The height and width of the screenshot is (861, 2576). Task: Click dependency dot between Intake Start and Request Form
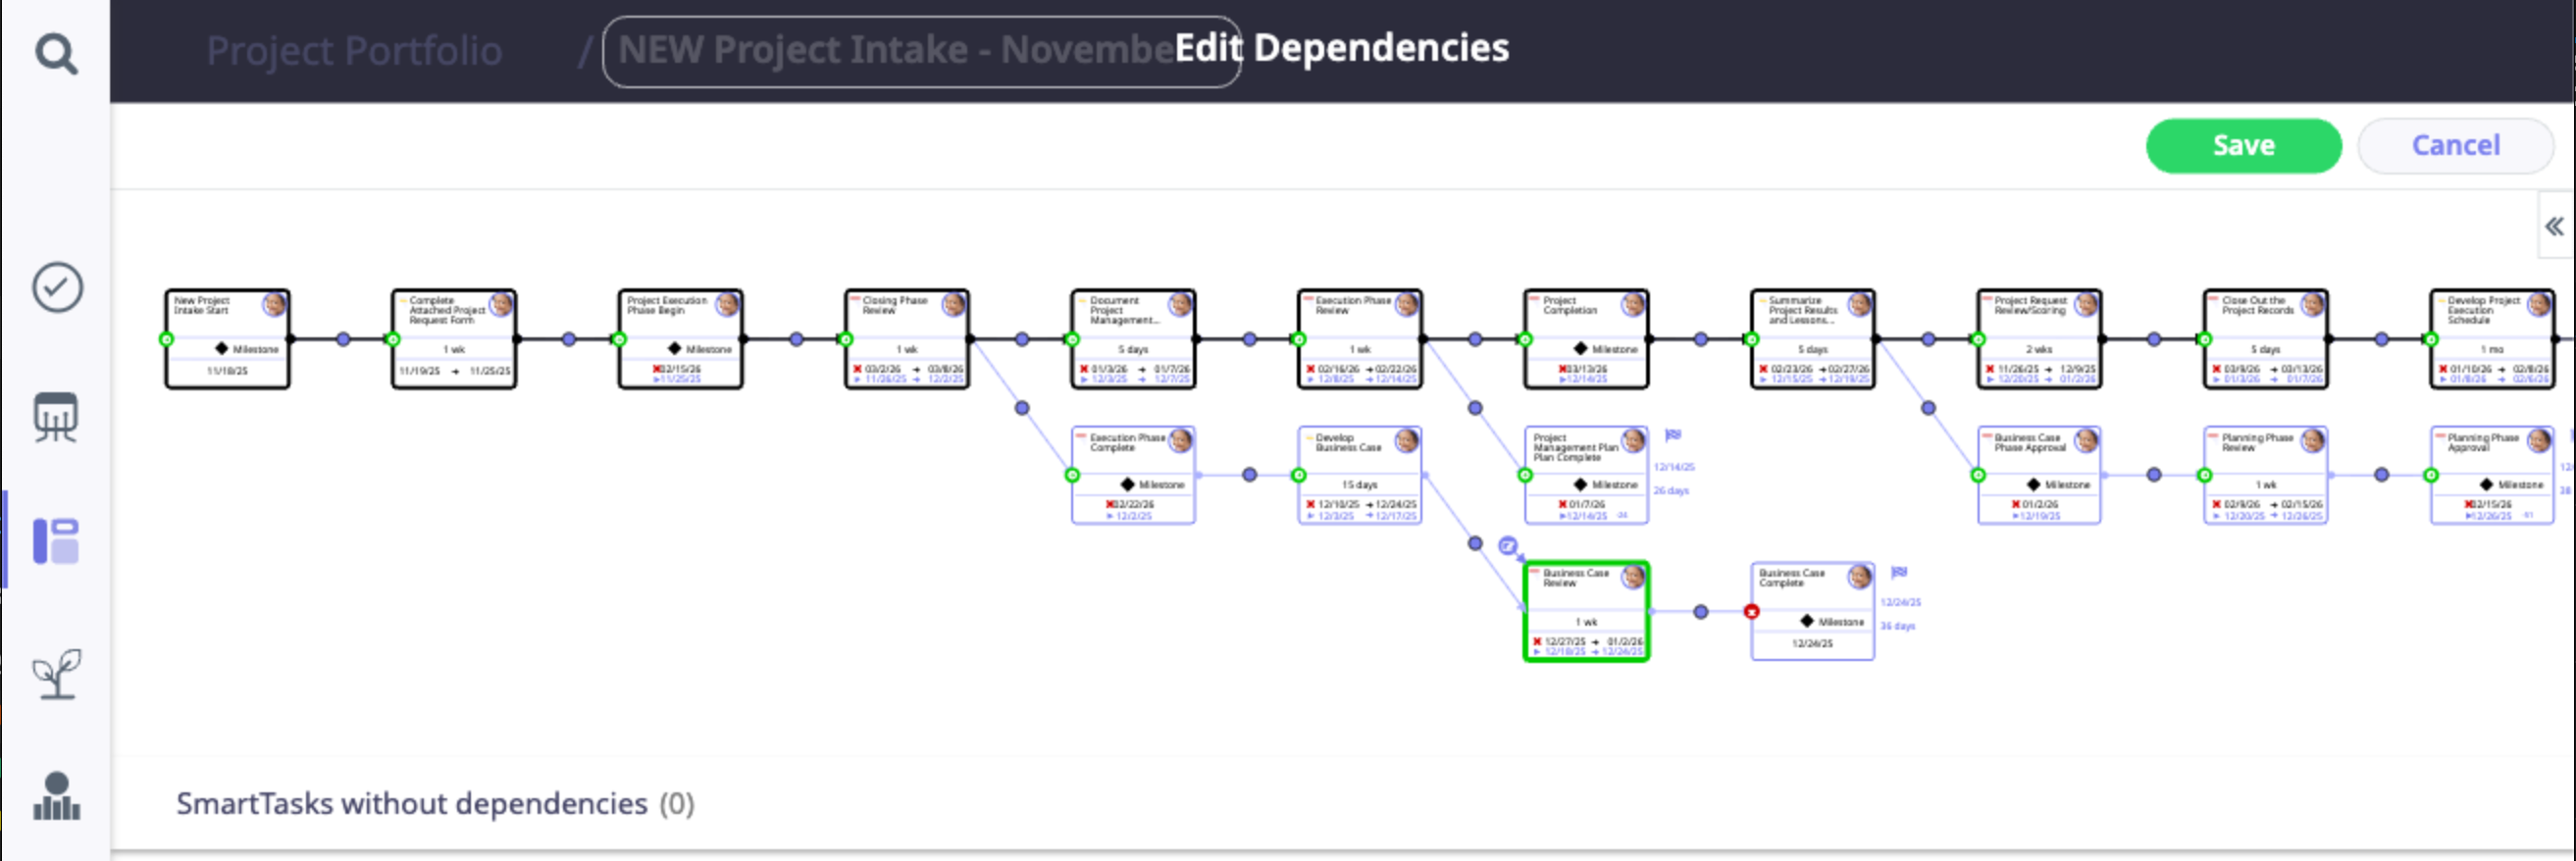[343, 340]
